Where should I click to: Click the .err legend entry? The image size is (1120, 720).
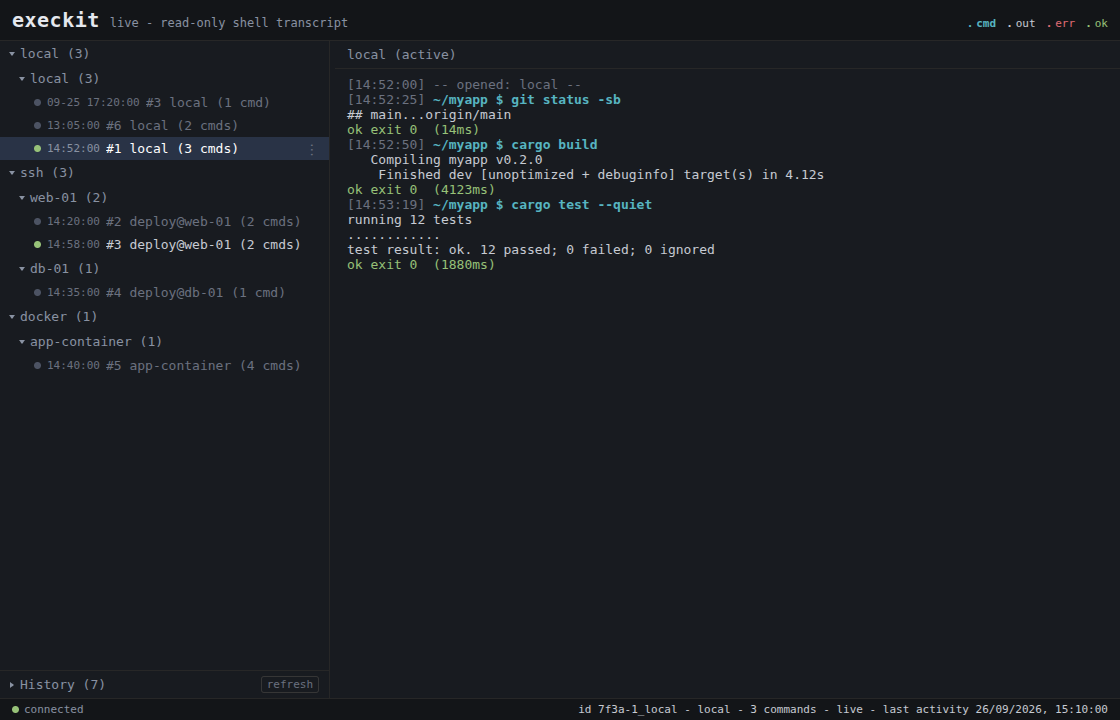1061,24
